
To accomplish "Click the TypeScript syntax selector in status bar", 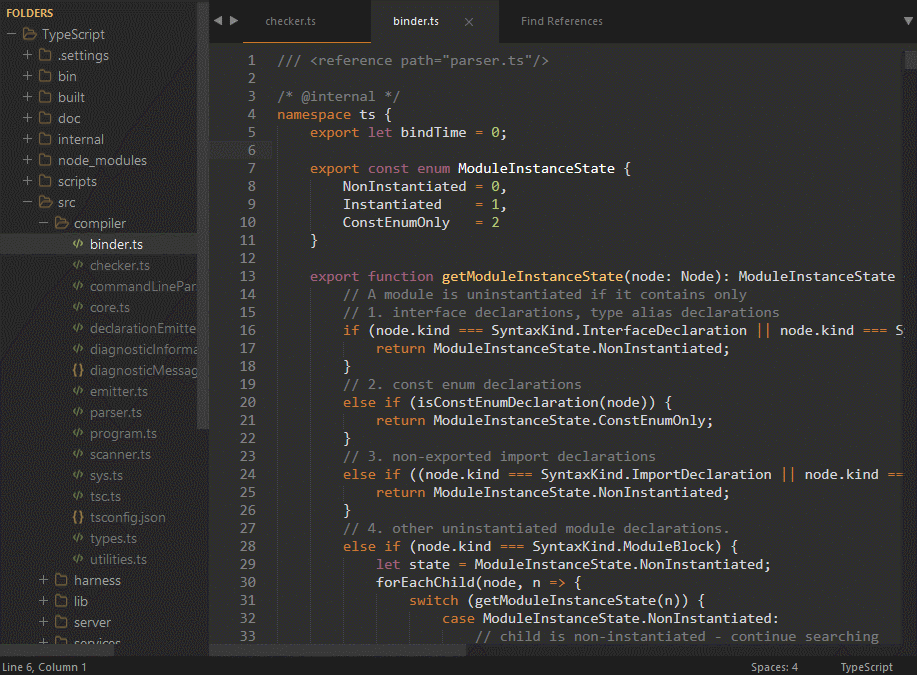I will click(x=866, y=667).
